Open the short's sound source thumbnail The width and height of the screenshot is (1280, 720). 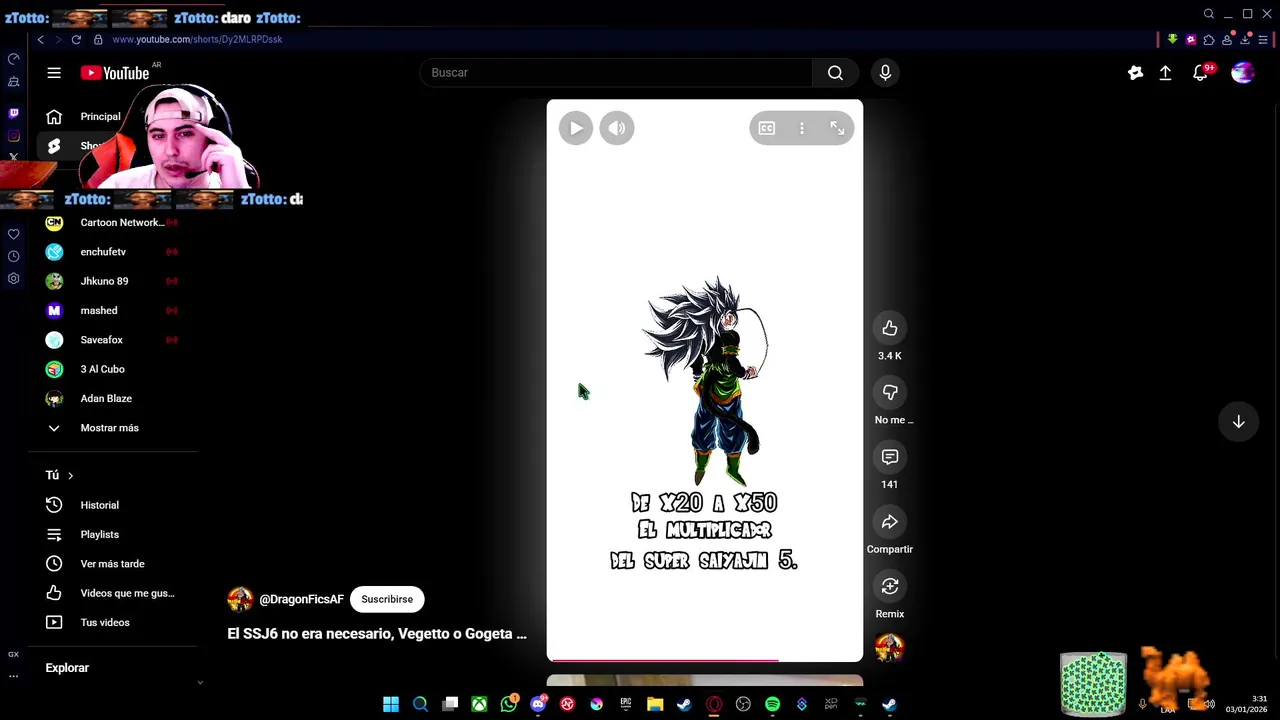click(x=890, y=648)
